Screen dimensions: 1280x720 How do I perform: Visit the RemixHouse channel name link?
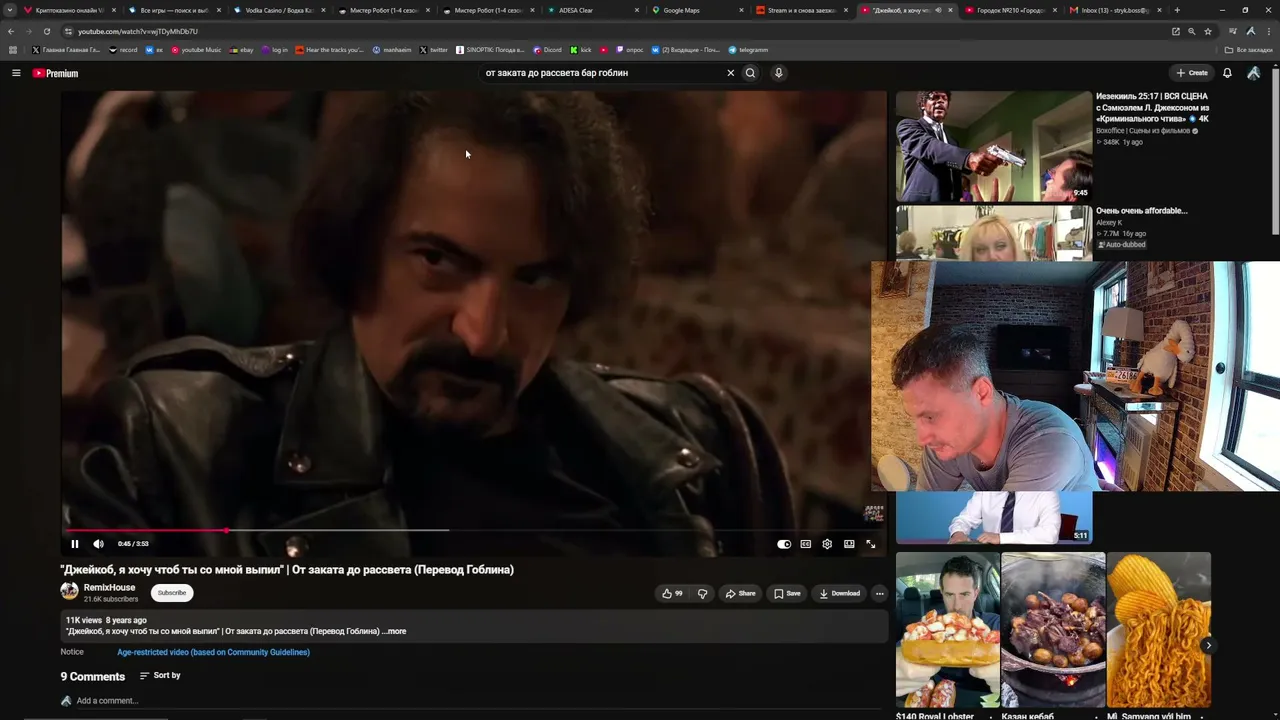pos(109,588)
